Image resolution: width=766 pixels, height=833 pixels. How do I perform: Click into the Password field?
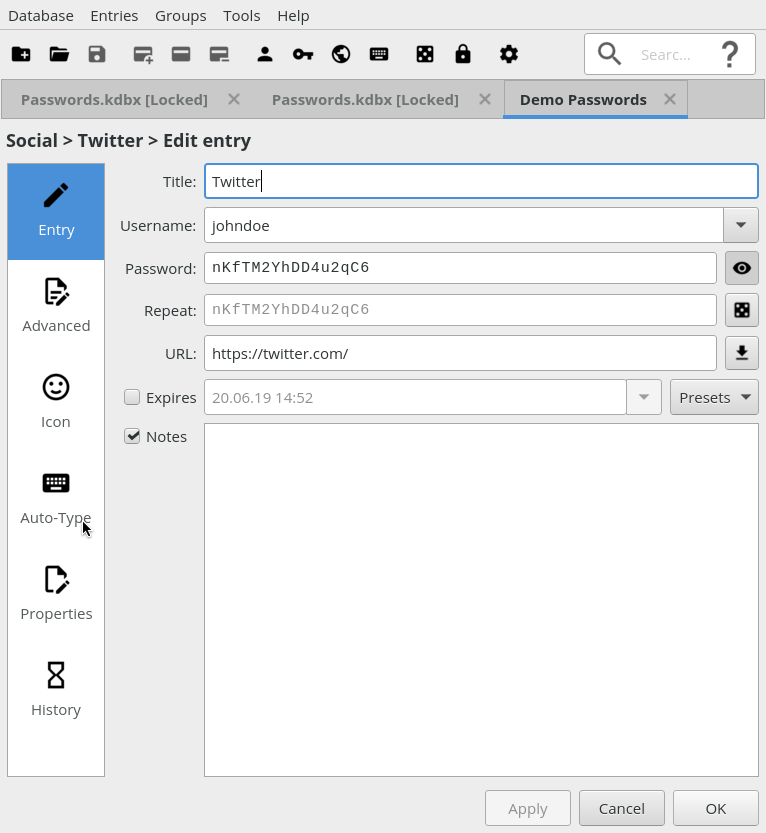[x=461, y=268]
